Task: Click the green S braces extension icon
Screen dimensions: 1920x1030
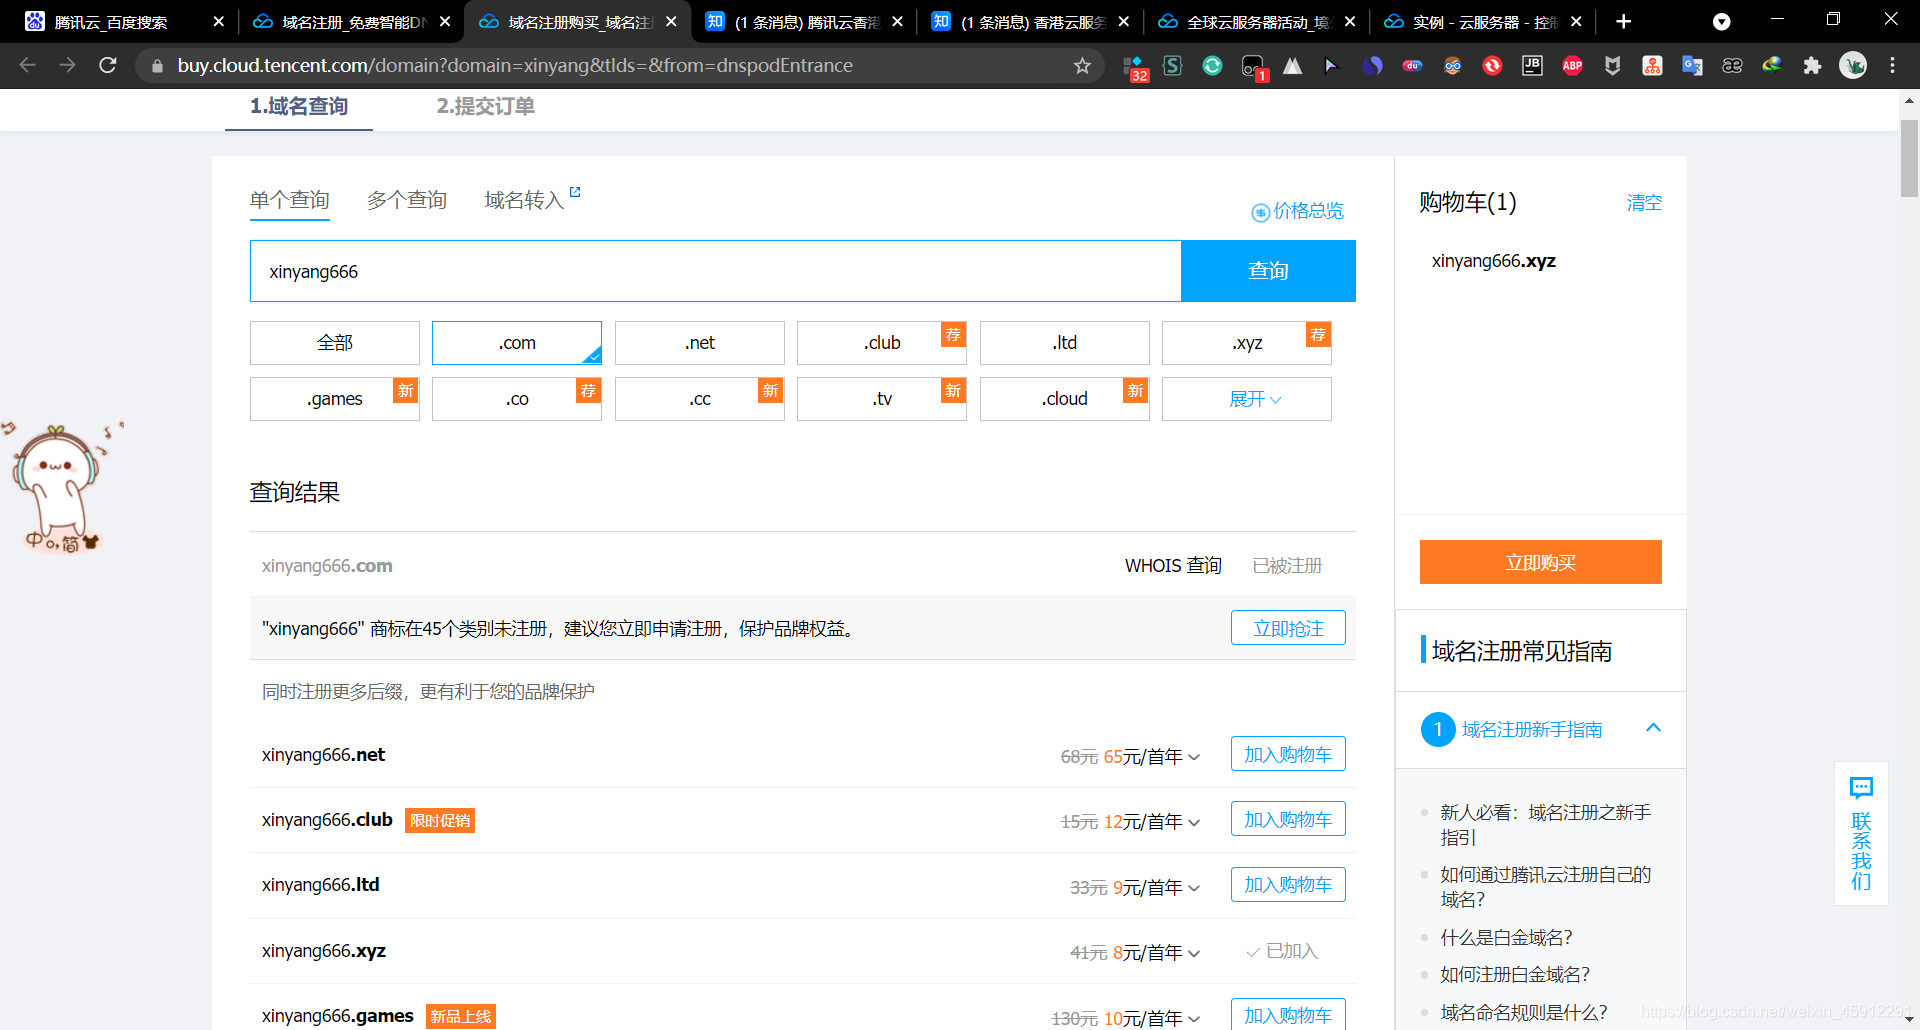Action: click(x=1173, y=65)
